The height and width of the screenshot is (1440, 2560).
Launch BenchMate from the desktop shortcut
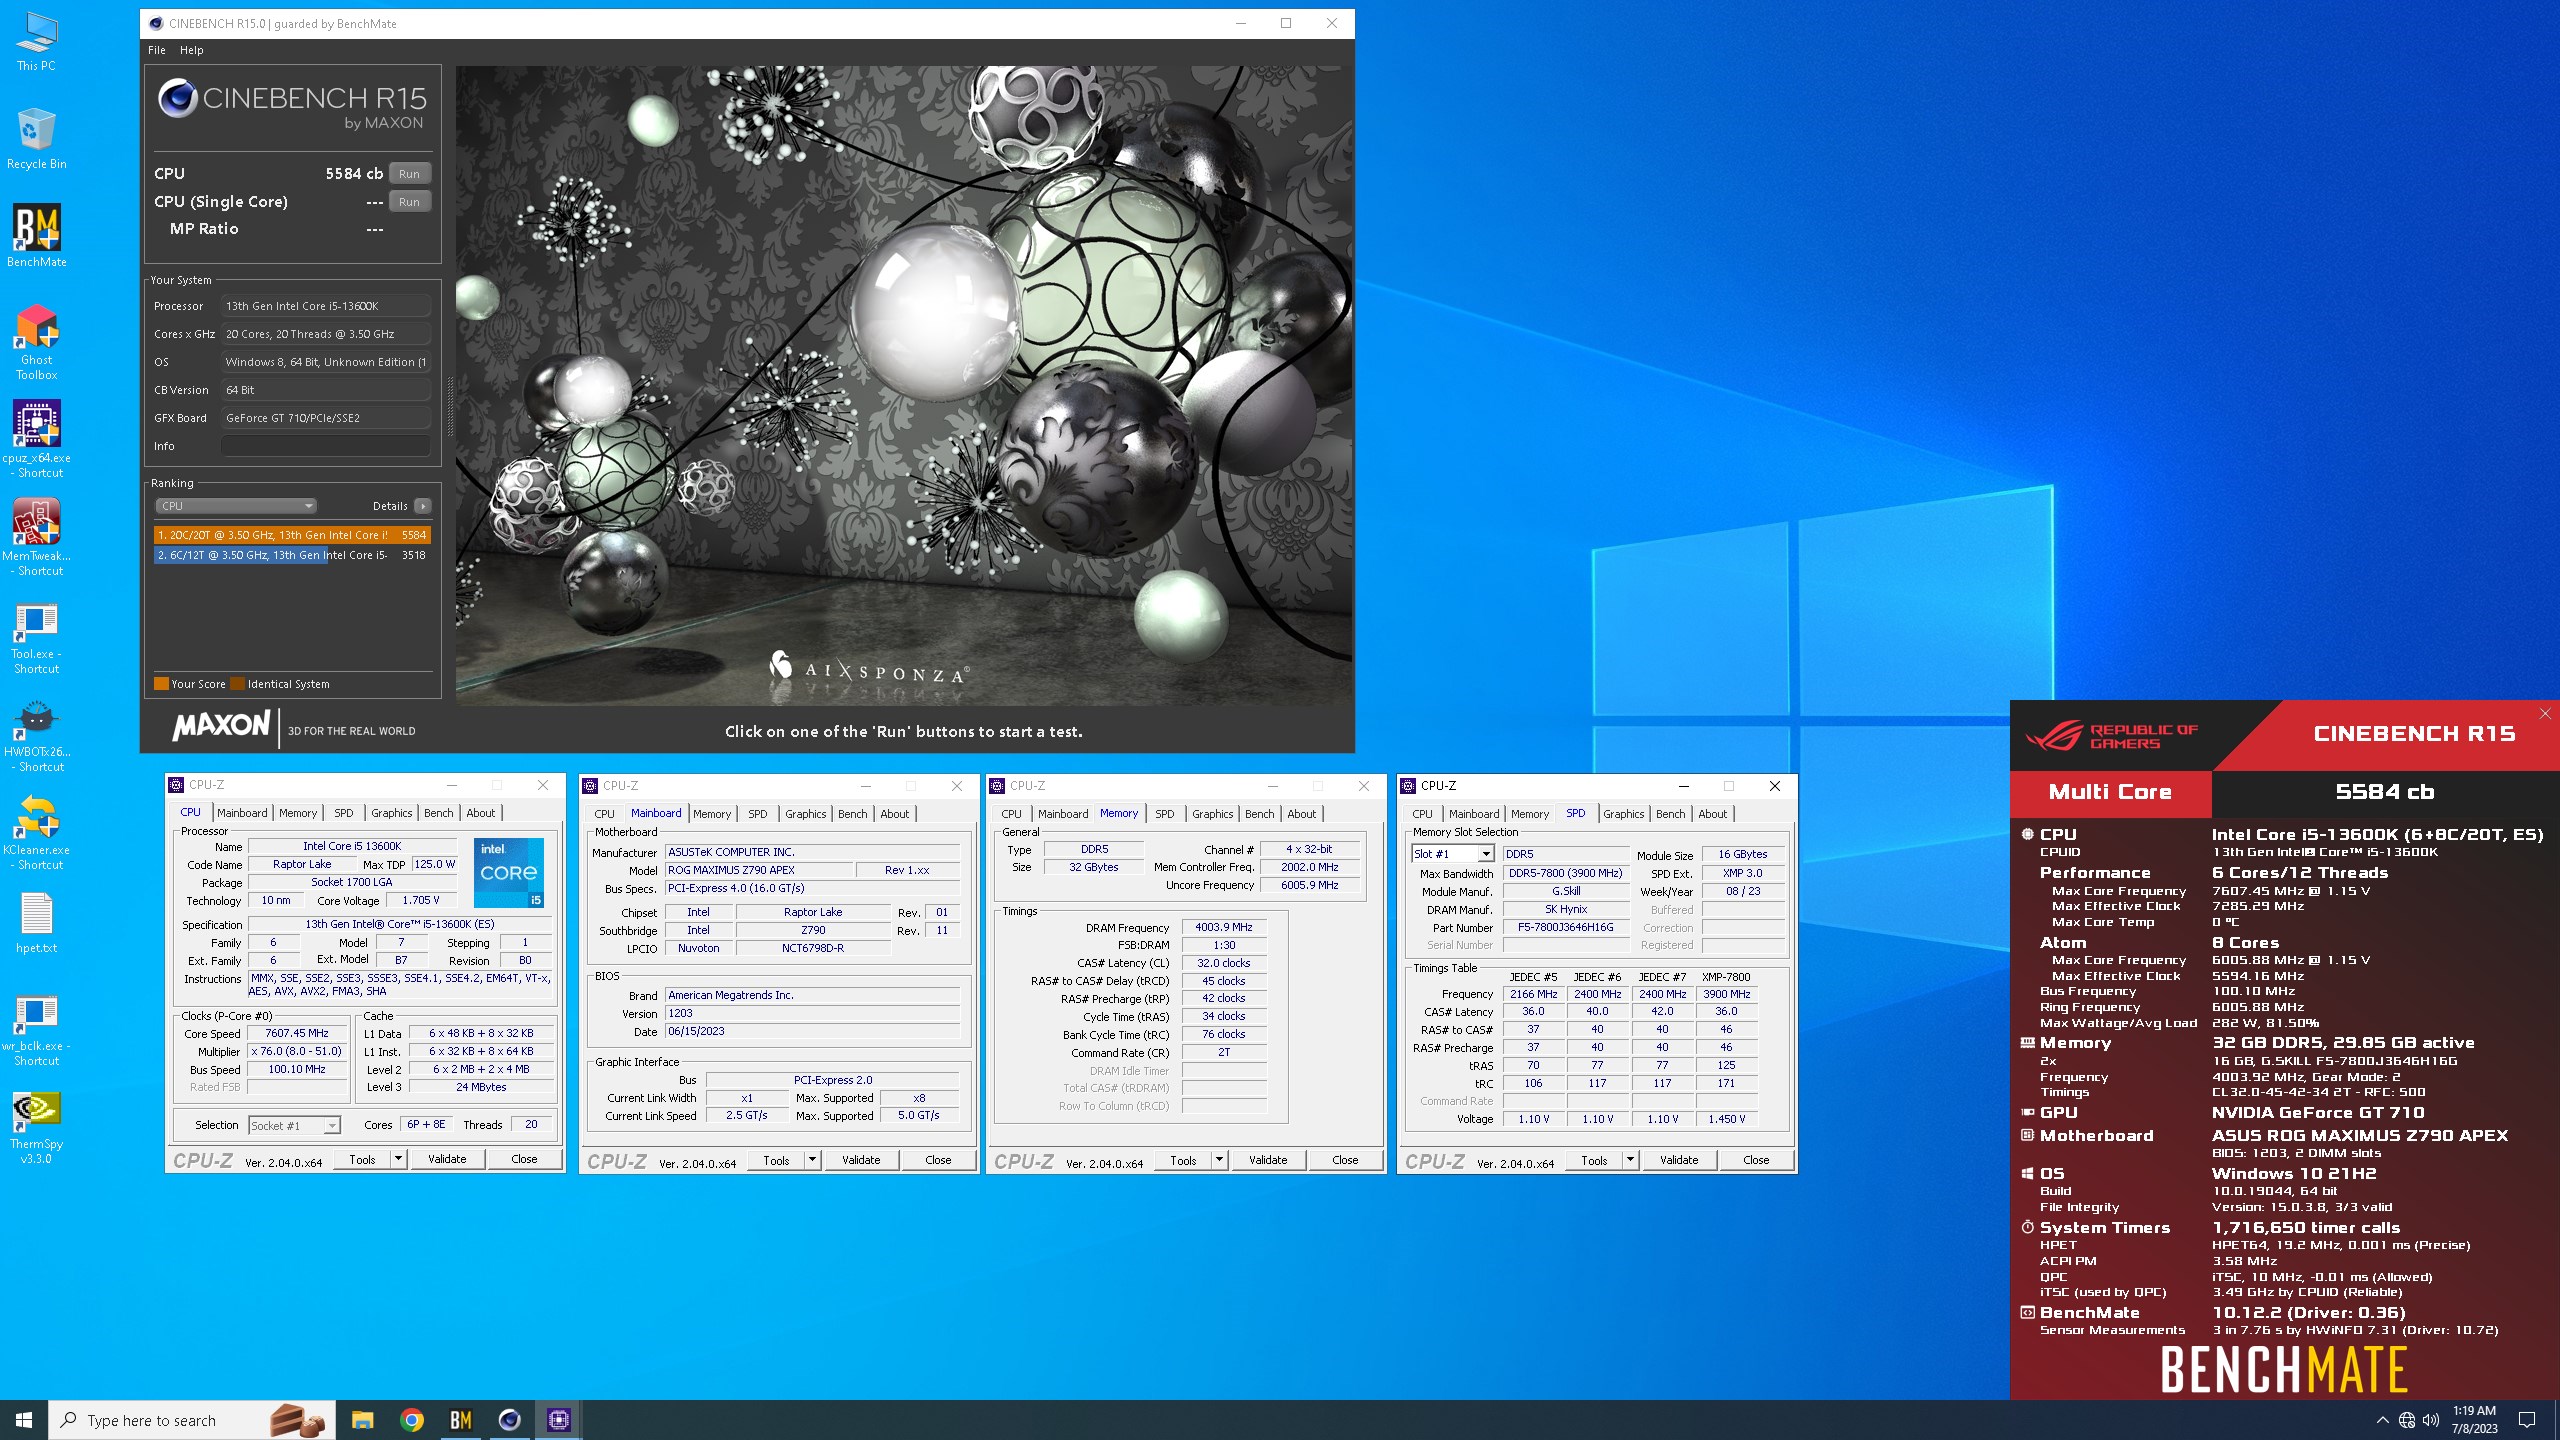(x=36, y=237)
